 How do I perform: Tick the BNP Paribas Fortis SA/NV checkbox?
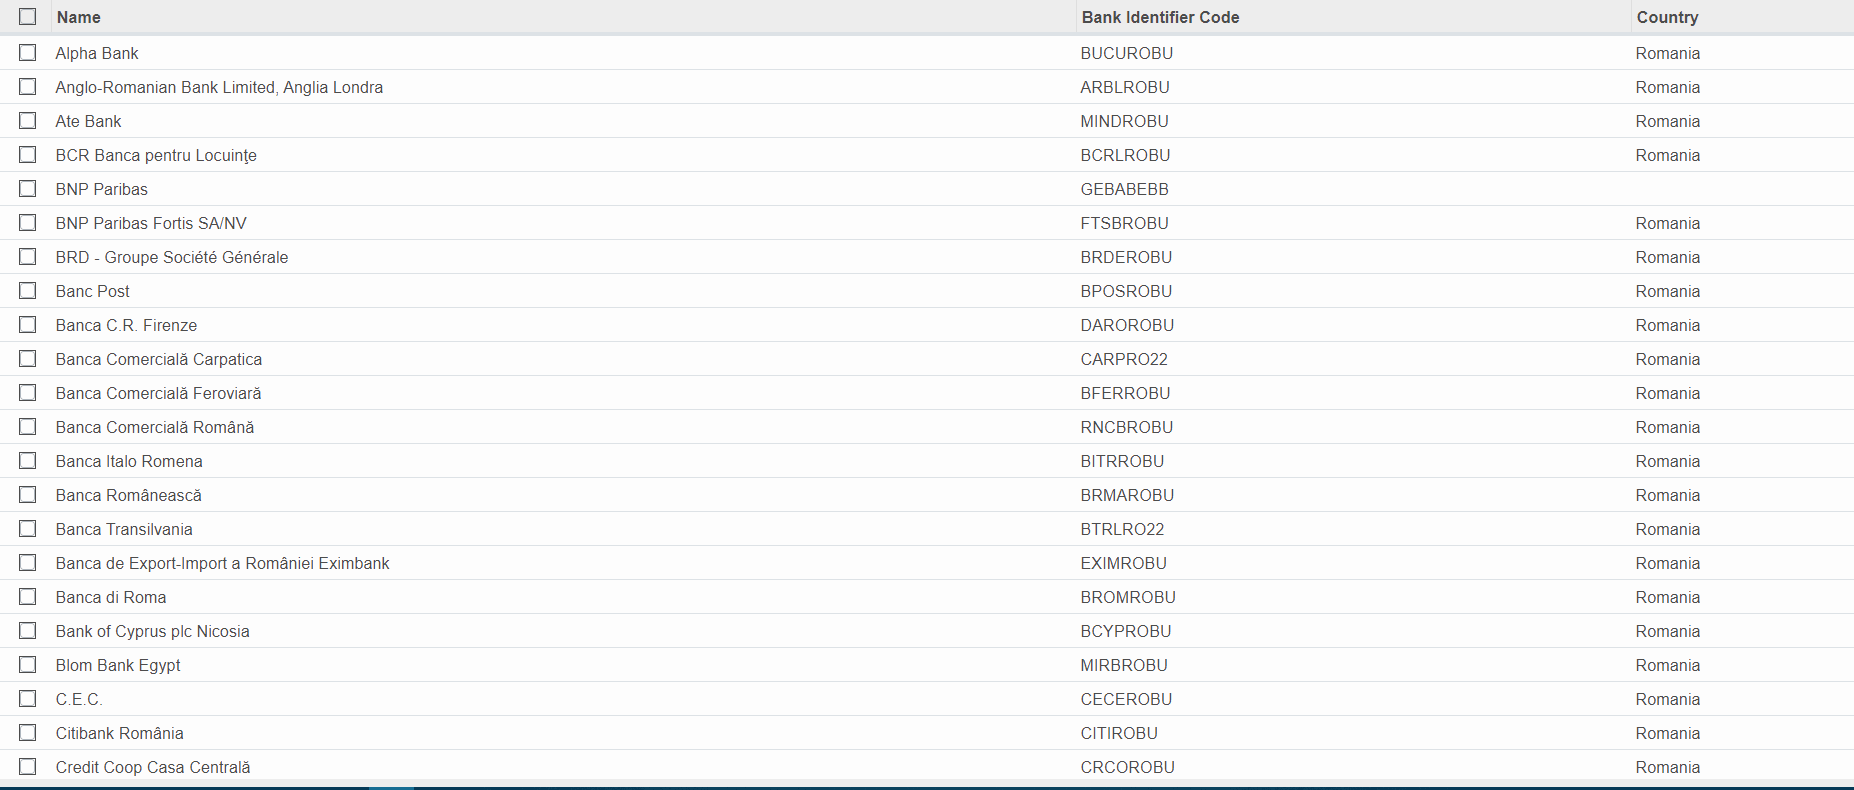click(x=27, y=223)
